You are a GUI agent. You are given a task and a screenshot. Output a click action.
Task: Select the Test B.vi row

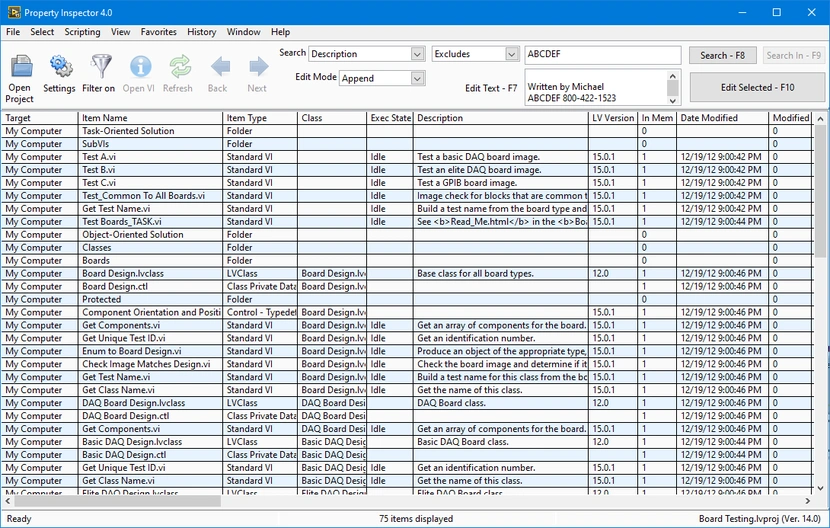click(x=407, y=169)
